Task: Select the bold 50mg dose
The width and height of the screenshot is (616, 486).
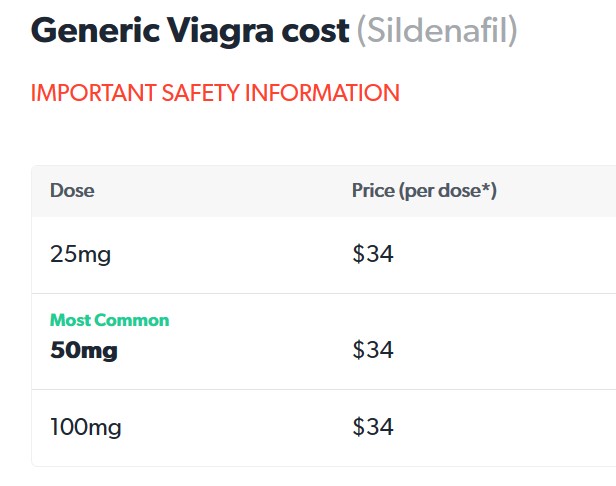Action: click(x=84, y=350)
